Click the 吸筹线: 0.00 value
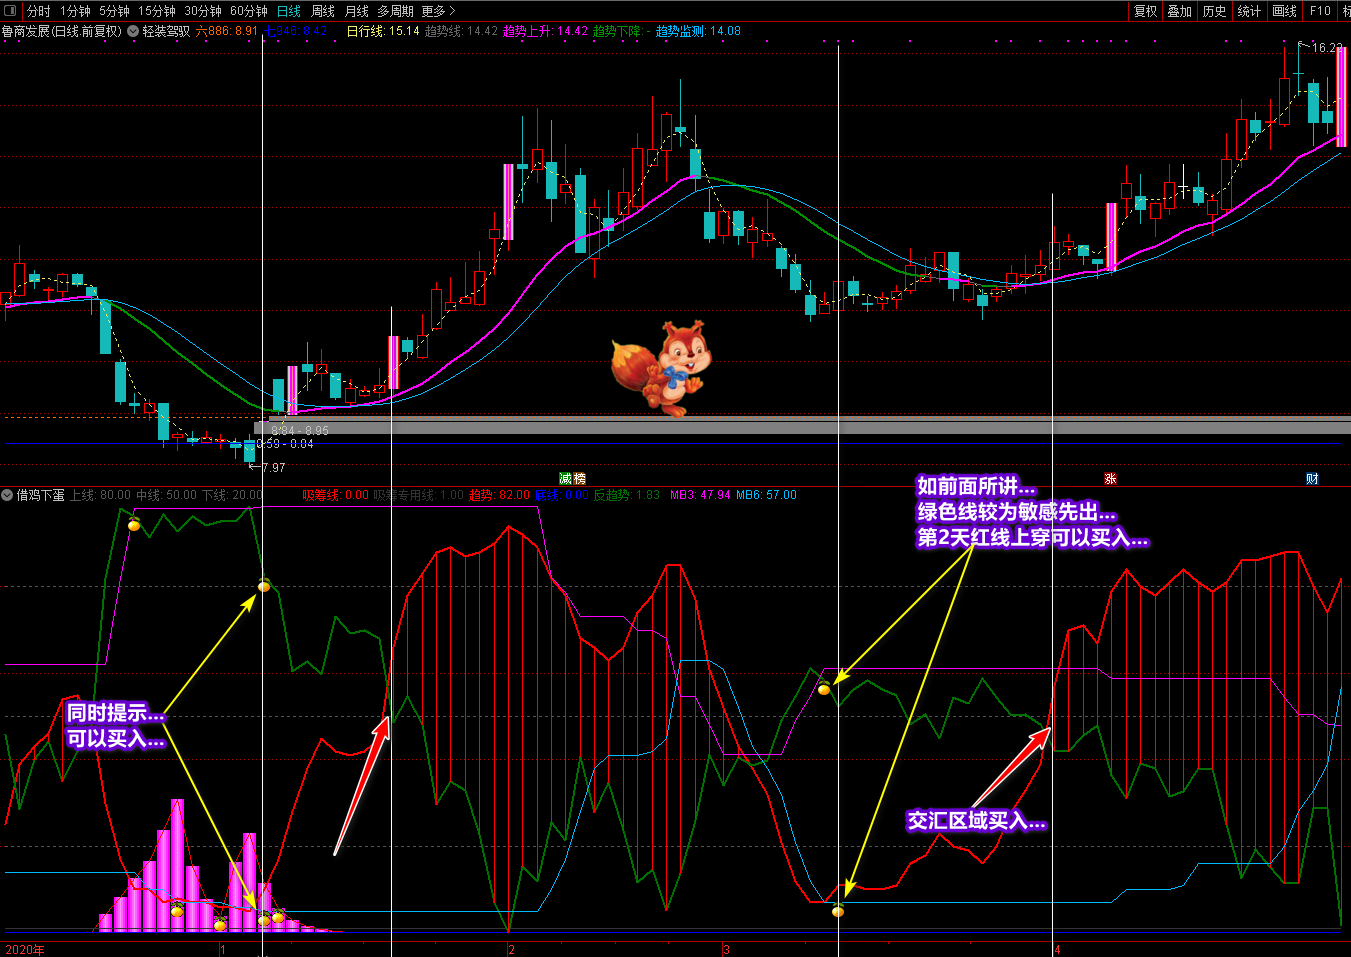This screenshot has width=1351, height=957. 336,495
